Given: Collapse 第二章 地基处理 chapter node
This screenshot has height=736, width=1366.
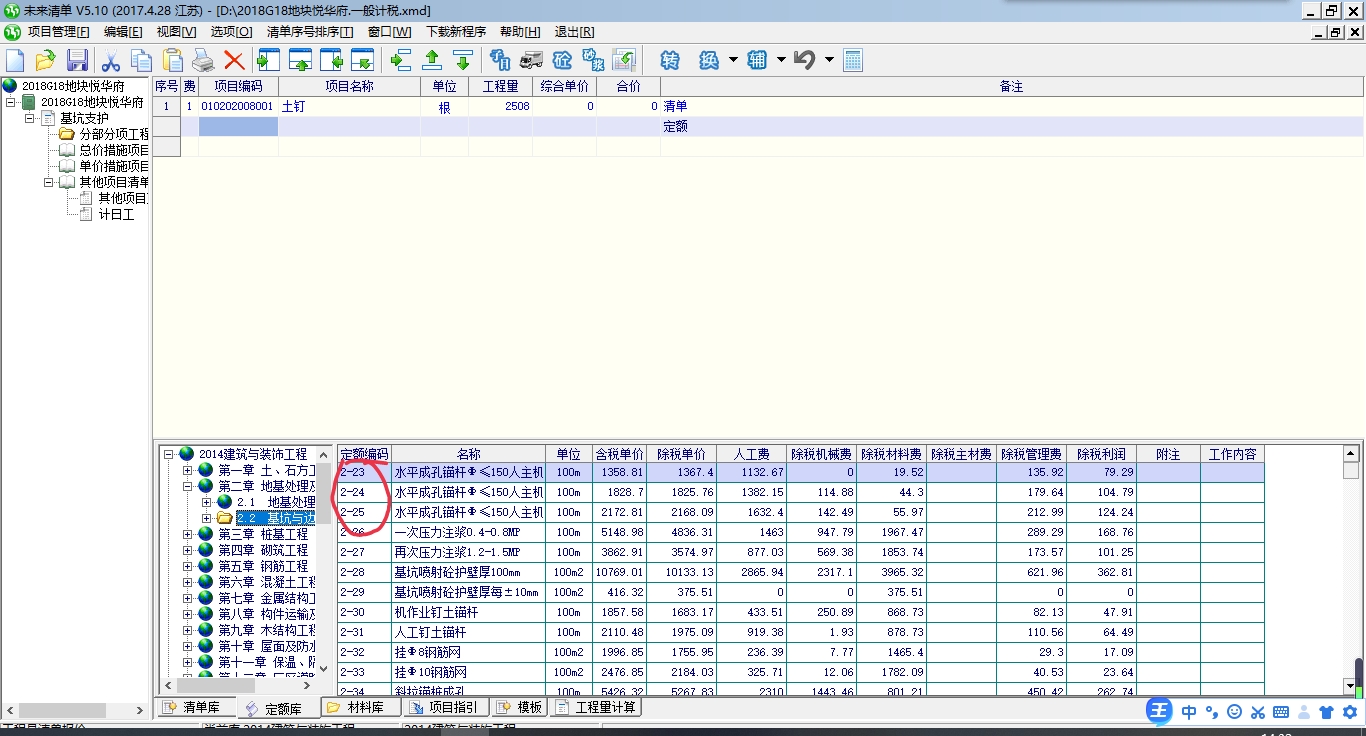Looking at the screenshot, I should click(188, 486).
